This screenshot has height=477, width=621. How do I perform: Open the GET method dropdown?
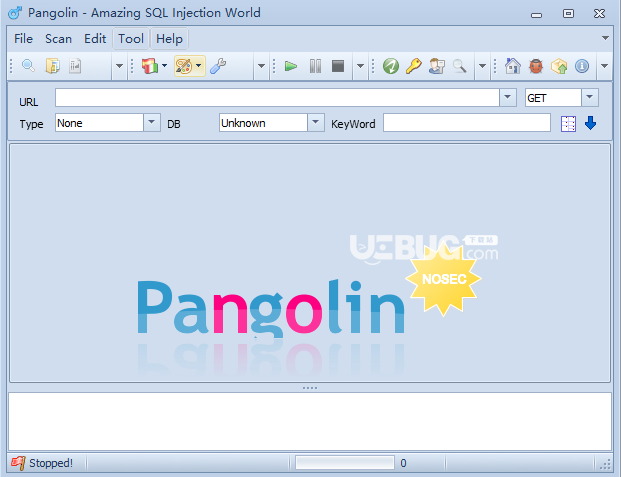point(590,97)
